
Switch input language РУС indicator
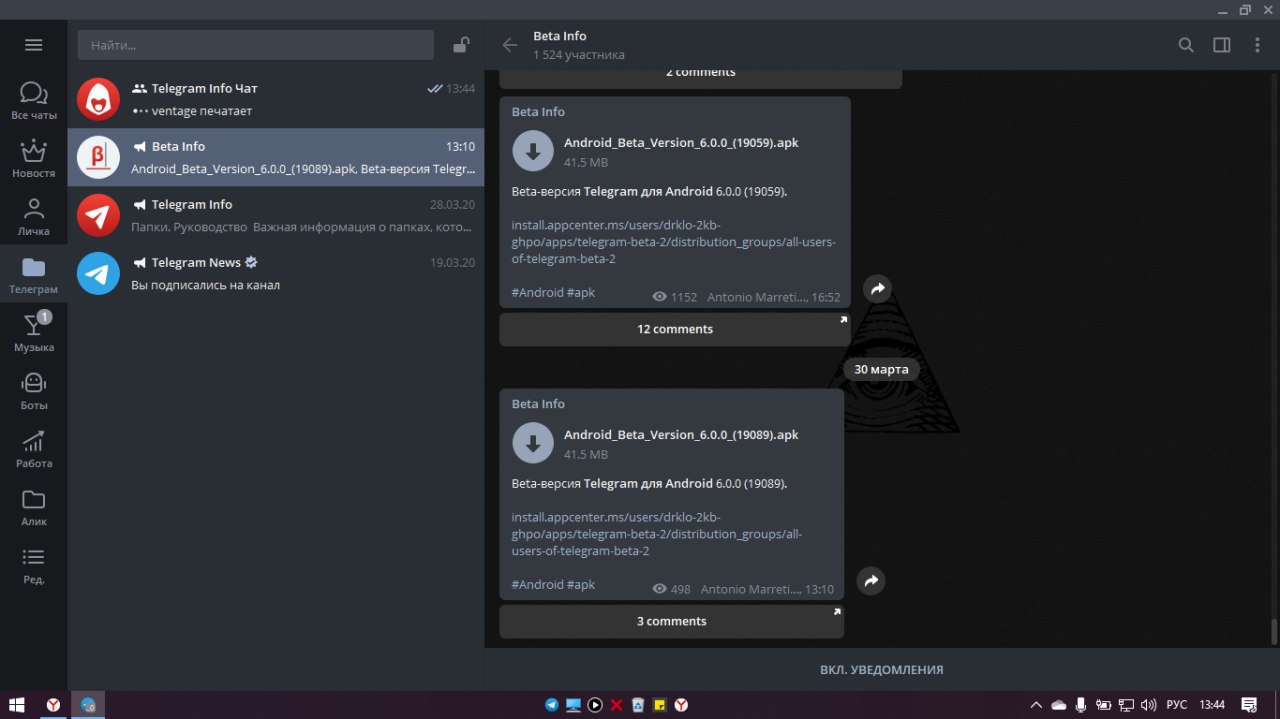tap(1177, 705)
